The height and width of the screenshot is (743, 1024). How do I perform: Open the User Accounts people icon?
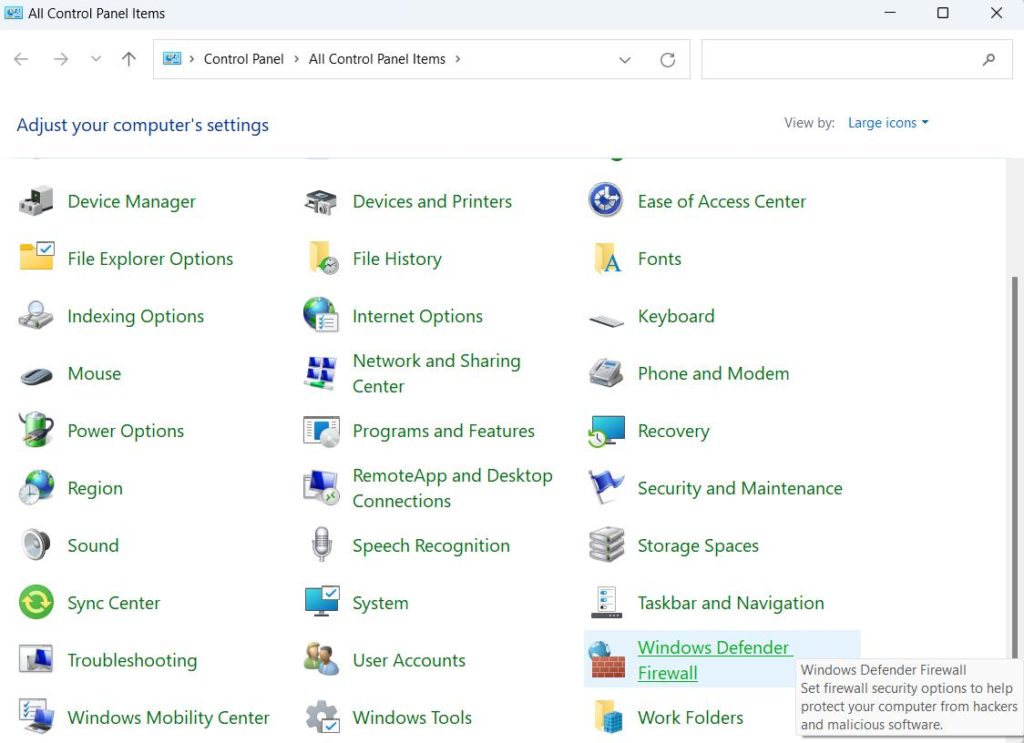[321, 659]
